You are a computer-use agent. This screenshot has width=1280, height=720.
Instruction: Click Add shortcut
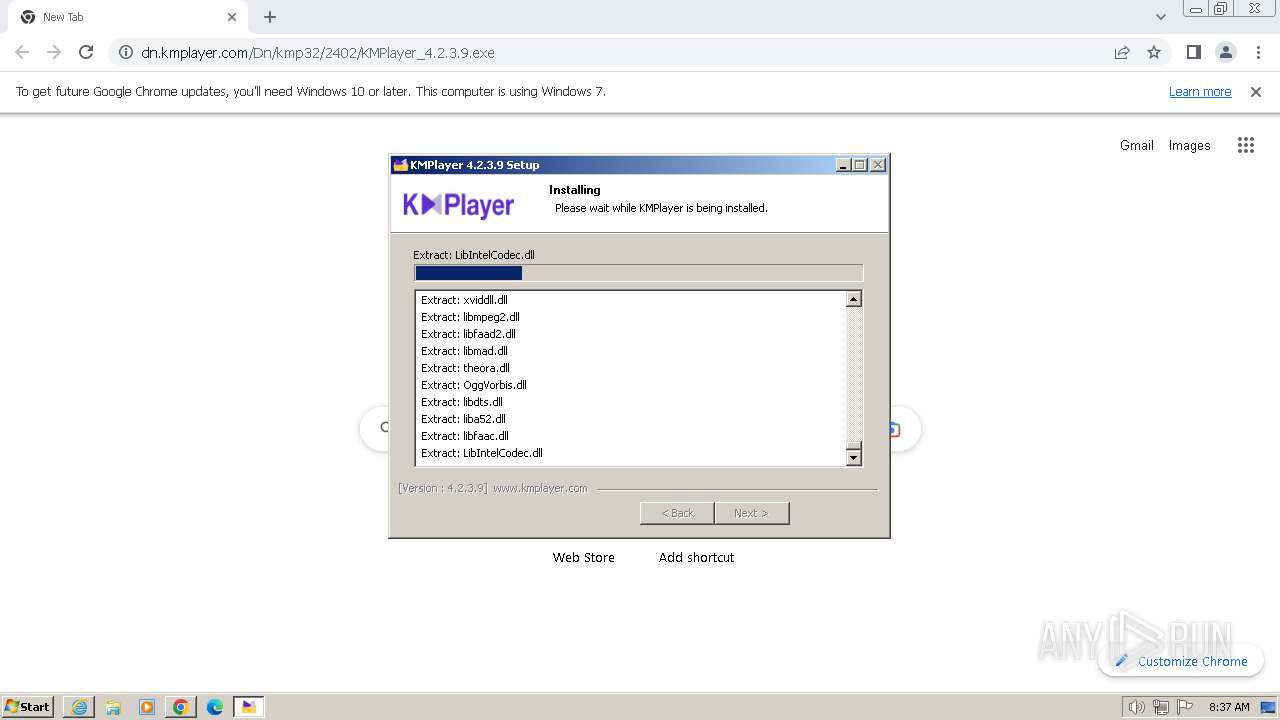[x=696, y=557]
